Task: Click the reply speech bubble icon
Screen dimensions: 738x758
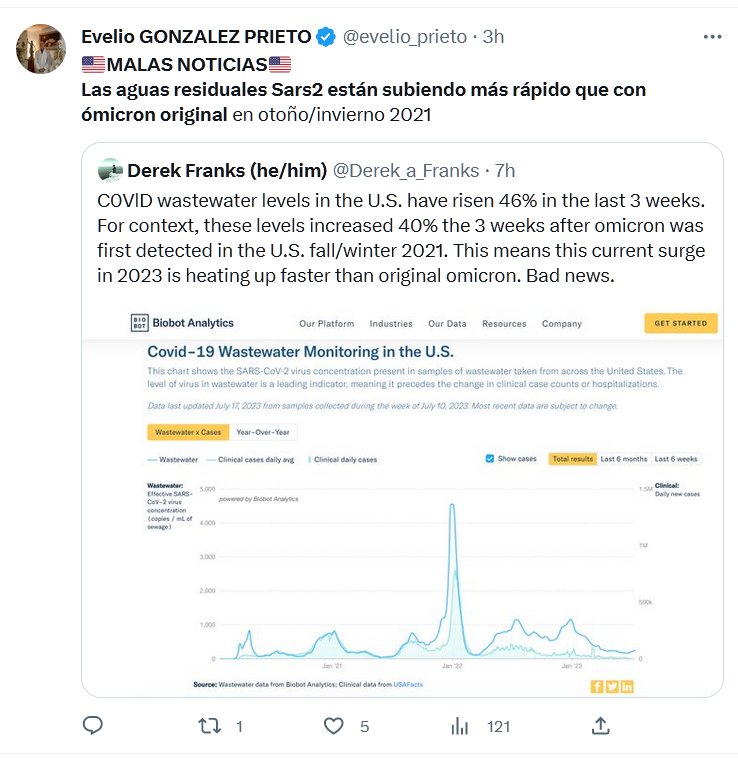Action: (x=92, y=726)
